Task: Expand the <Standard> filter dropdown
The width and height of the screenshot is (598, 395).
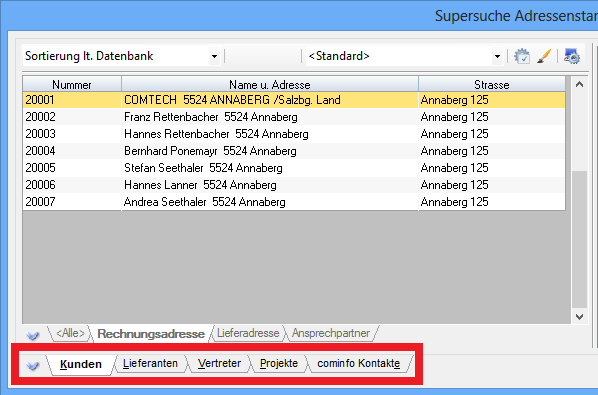Action: pyautogui.click(x=497, y=56)
